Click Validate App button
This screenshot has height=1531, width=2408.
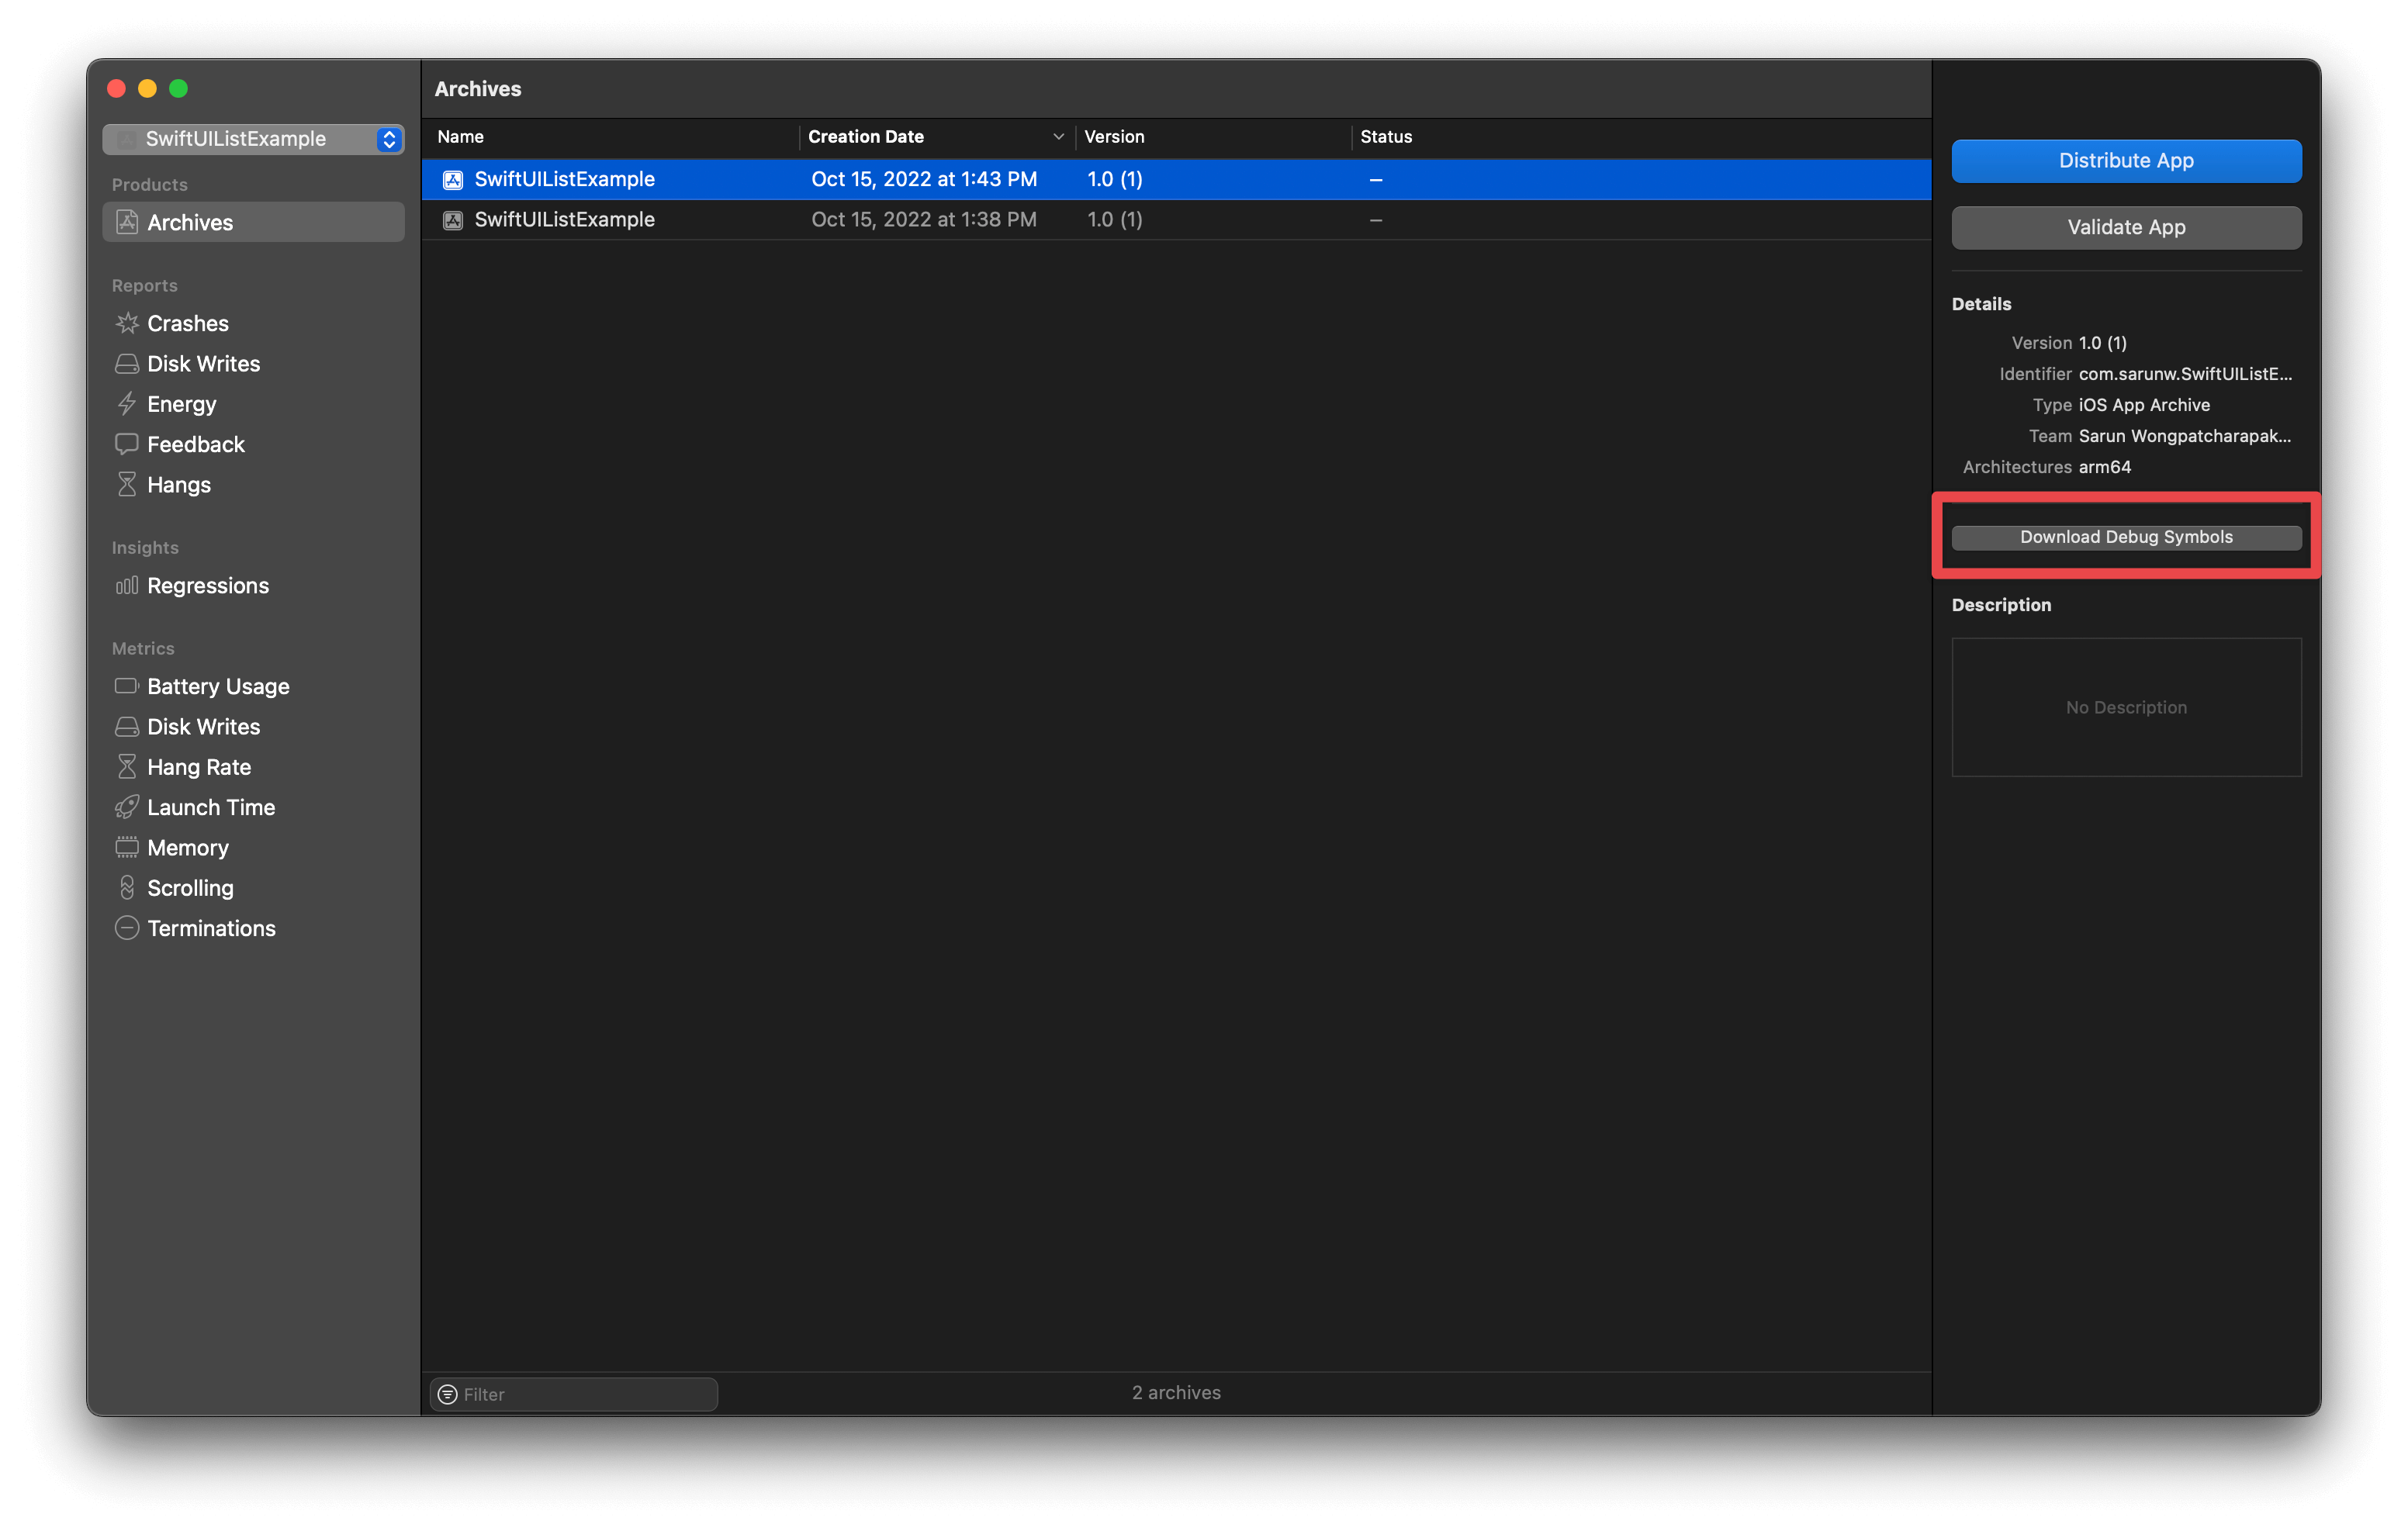point(2126,227)
